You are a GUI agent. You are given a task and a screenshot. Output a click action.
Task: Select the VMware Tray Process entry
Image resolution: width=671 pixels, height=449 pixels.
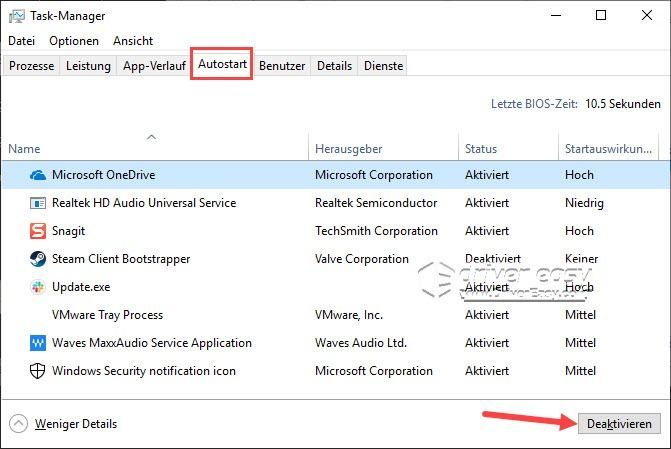coord(107,315)
